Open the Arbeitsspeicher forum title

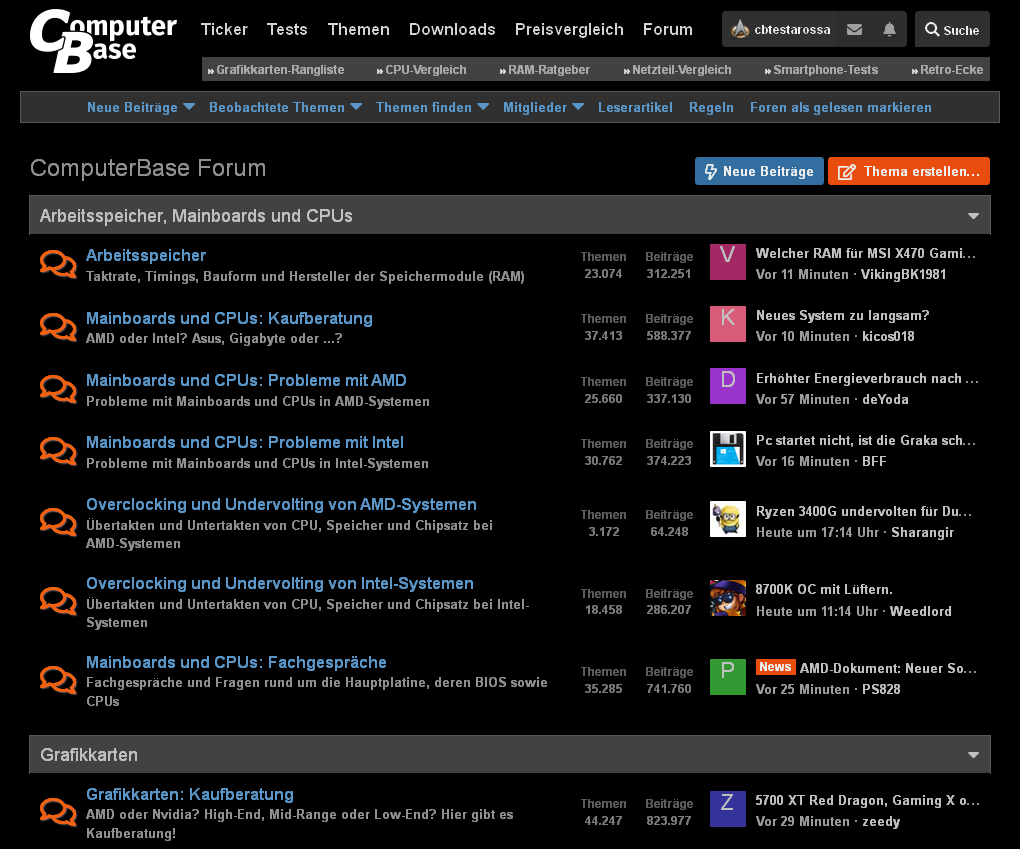(x=146, y=255)
